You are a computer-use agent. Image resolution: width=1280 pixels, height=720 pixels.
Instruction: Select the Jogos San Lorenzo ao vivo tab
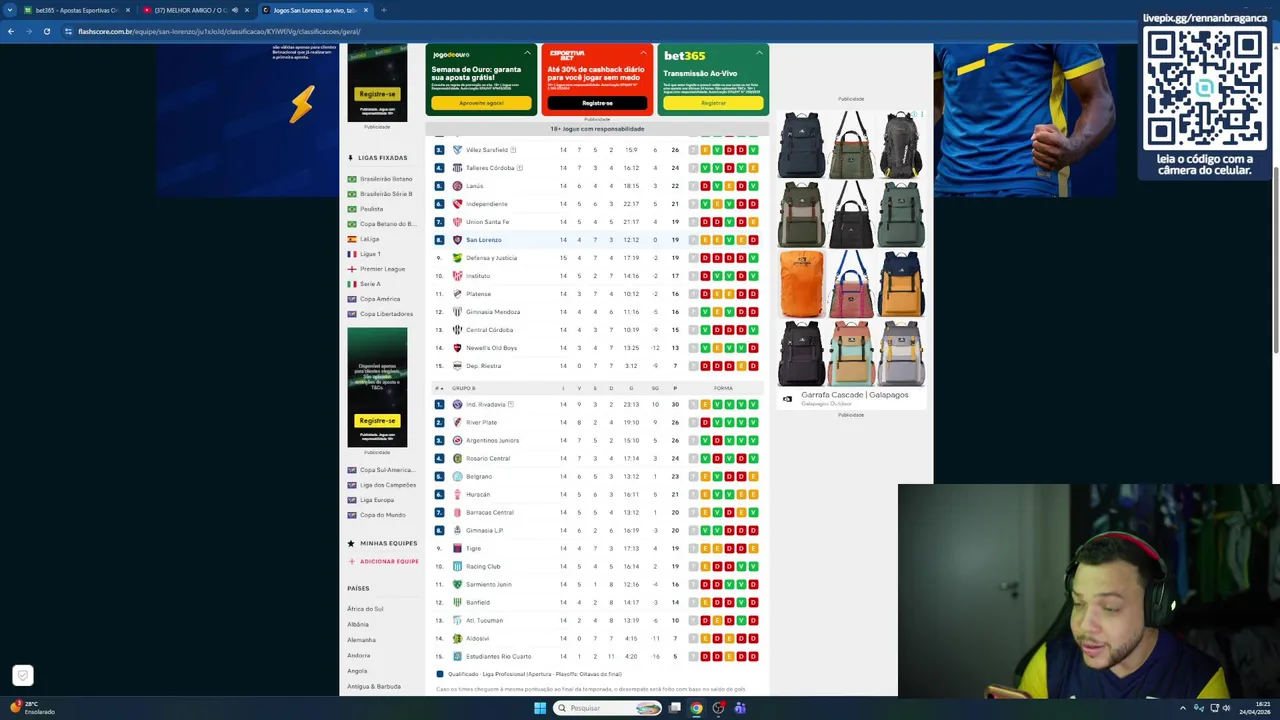tap(315, 10)
